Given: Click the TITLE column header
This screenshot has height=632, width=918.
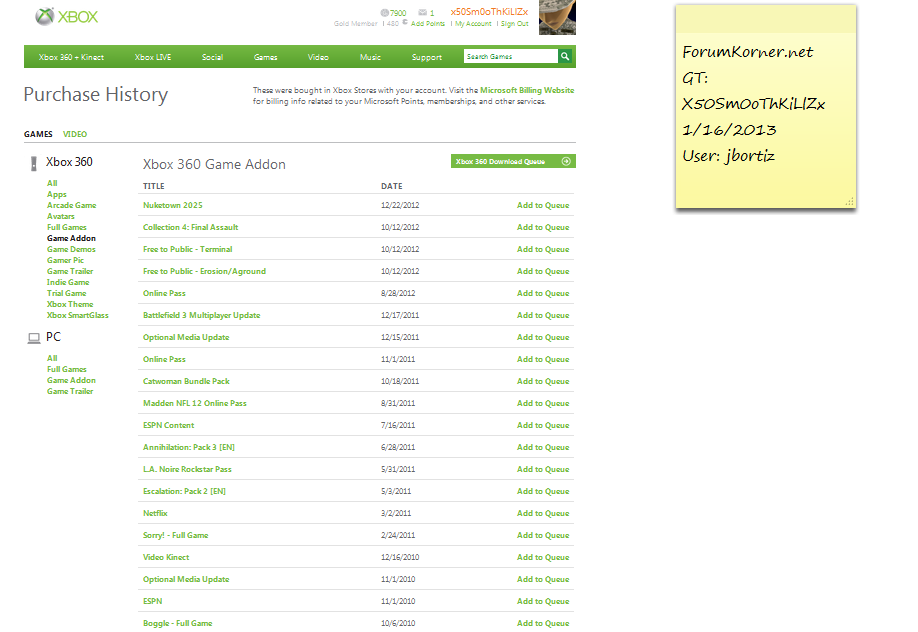Looking at the screenshot, I should pos(153,186).
